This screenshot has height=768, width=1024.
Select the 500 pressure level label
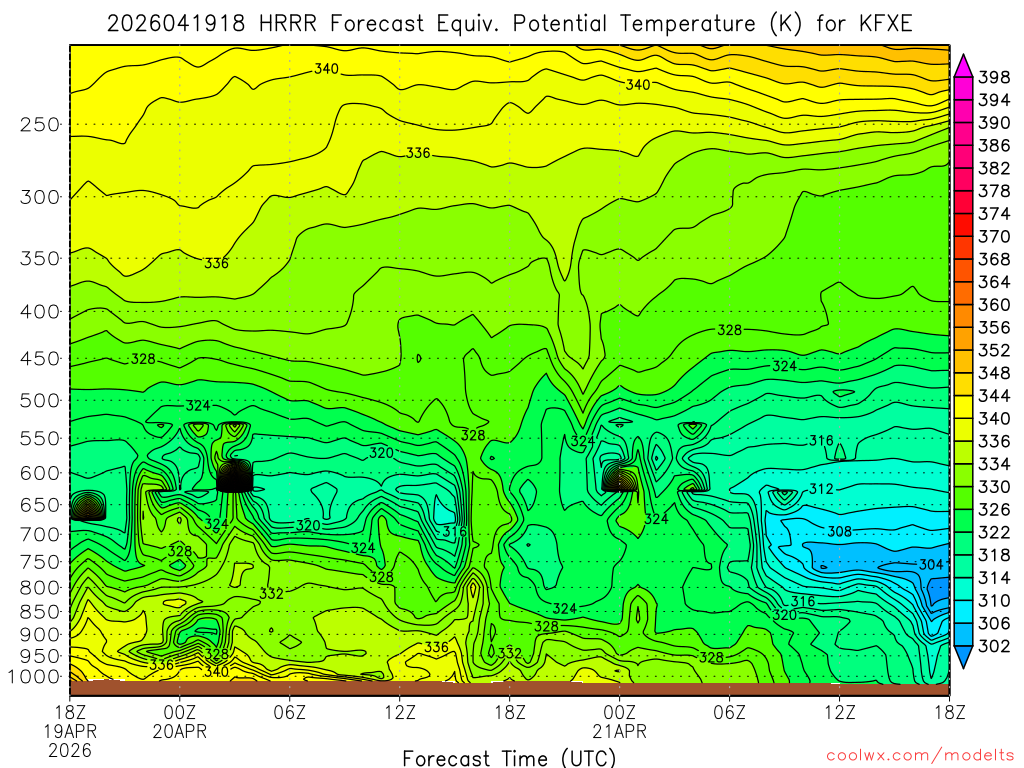point(40,400)
